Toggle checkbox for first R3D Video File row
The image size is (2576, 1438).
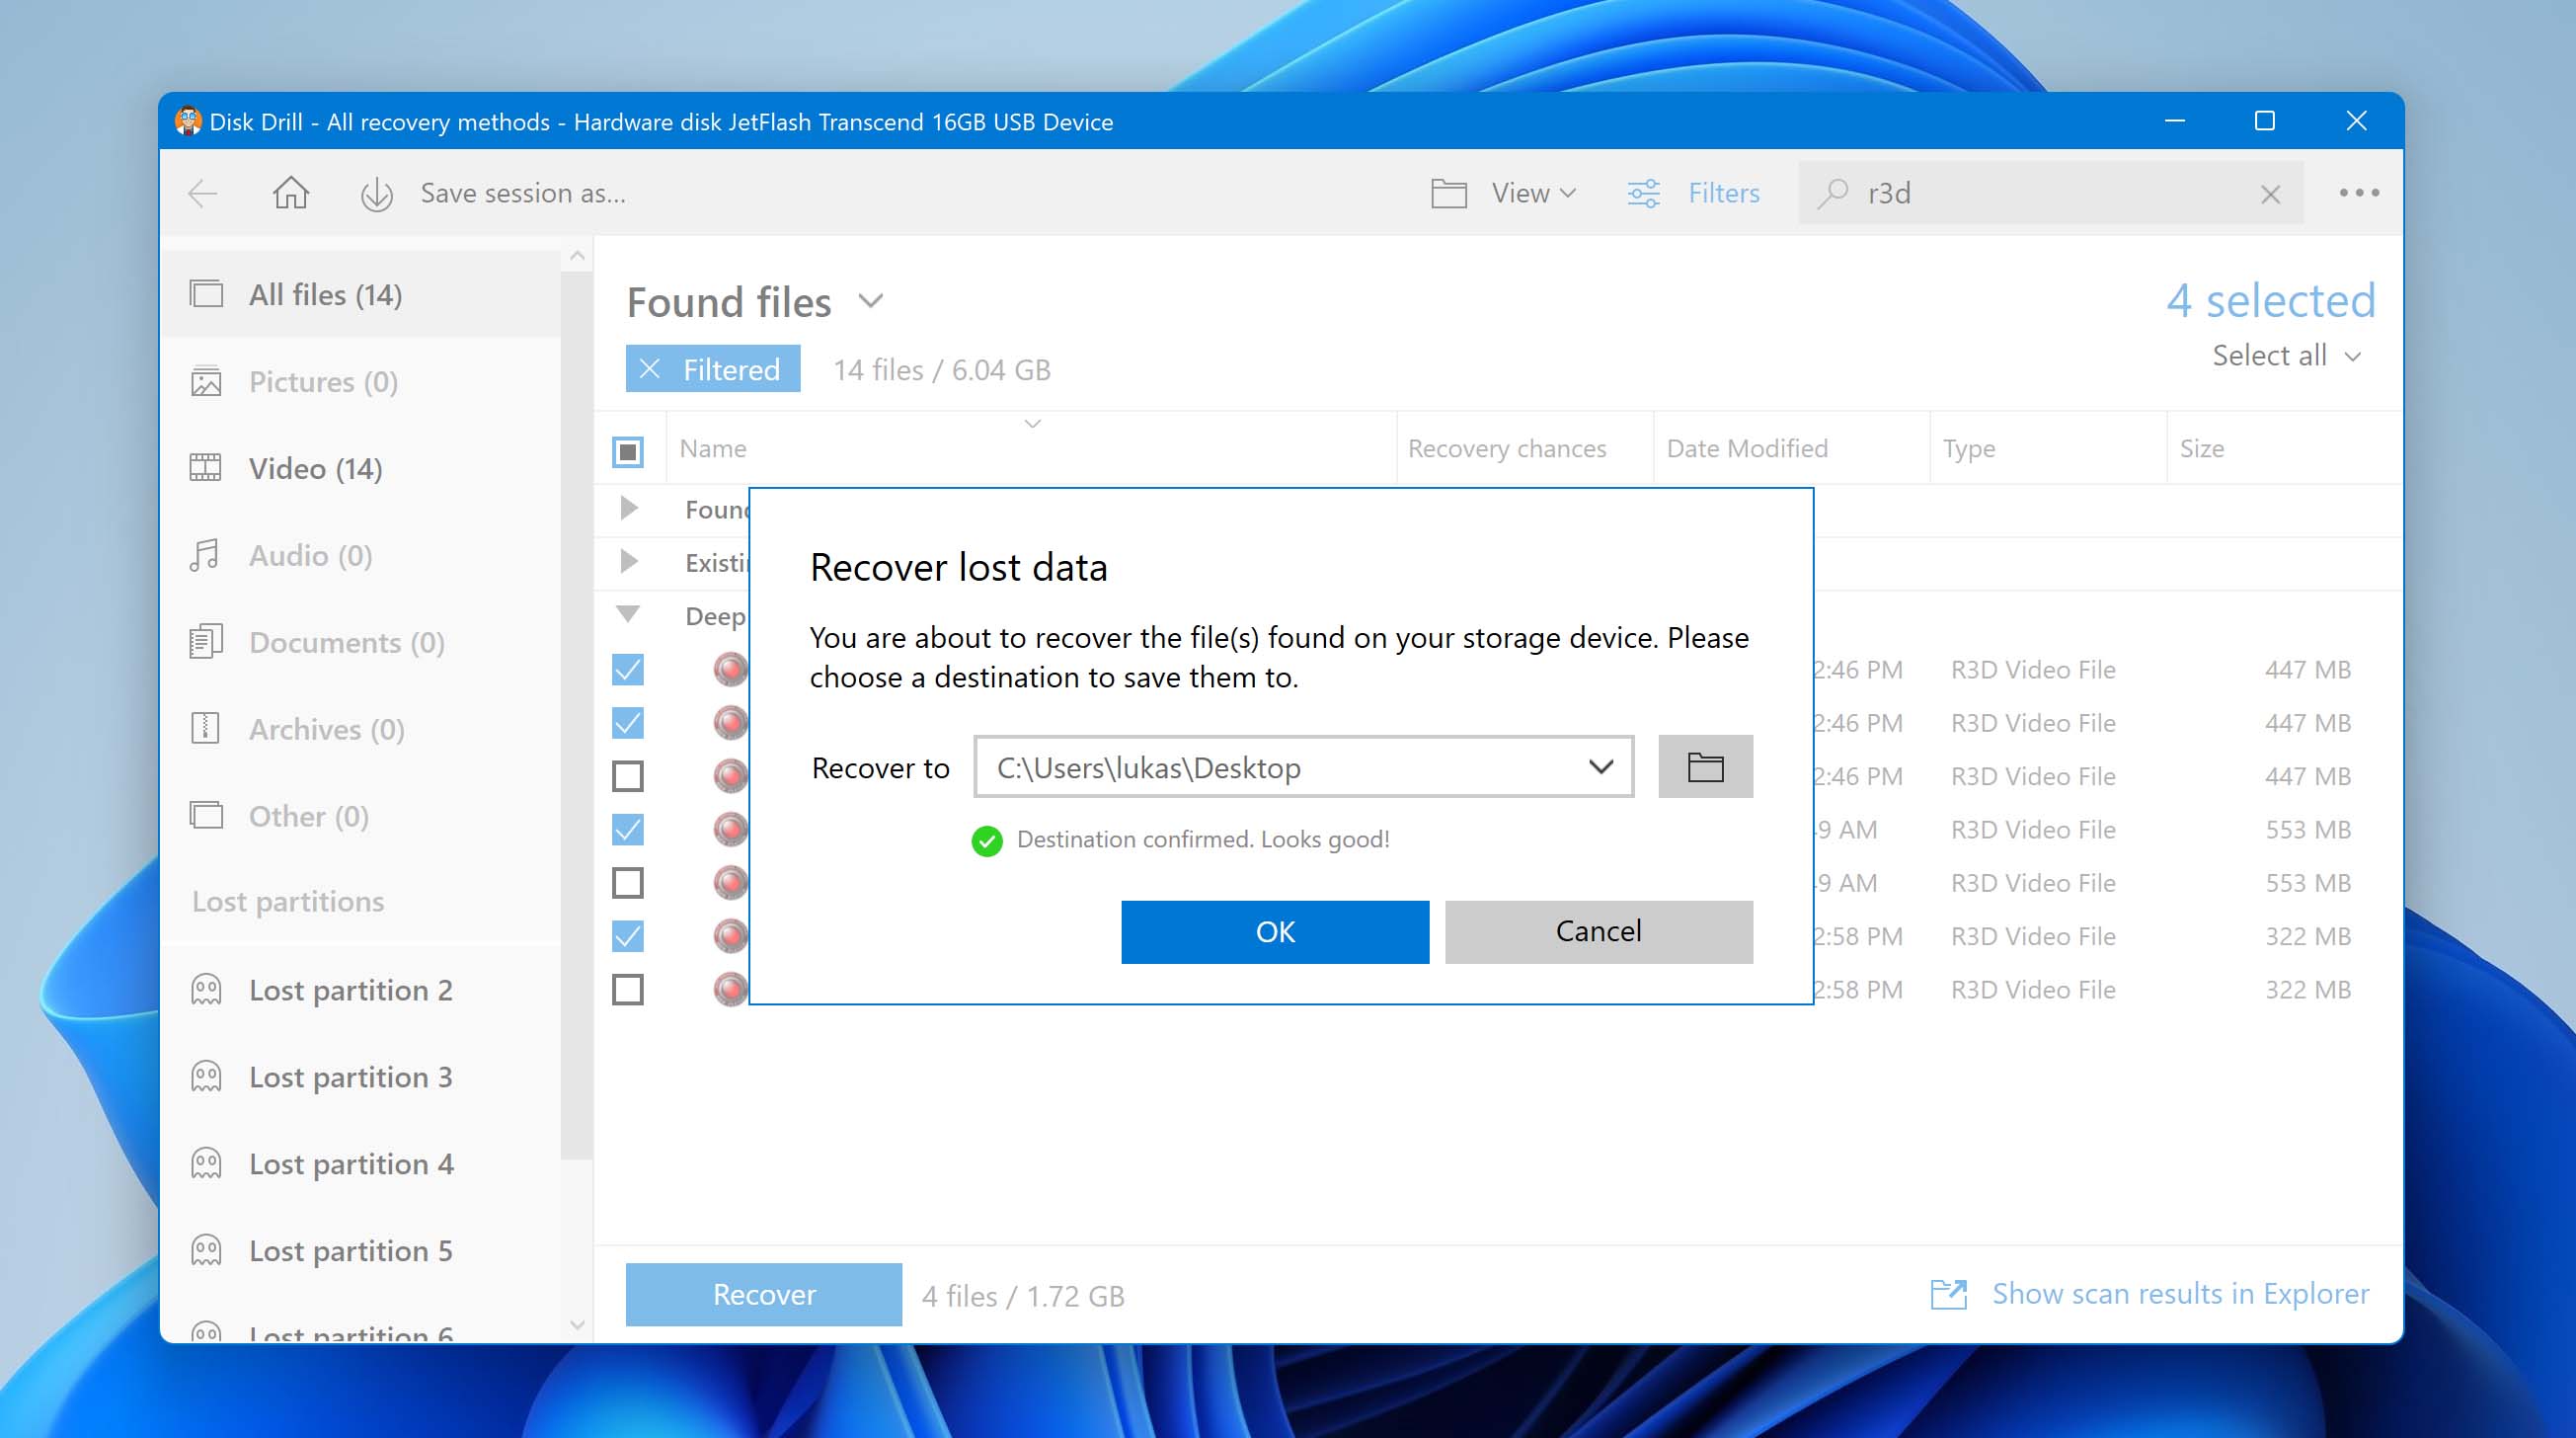628,669
